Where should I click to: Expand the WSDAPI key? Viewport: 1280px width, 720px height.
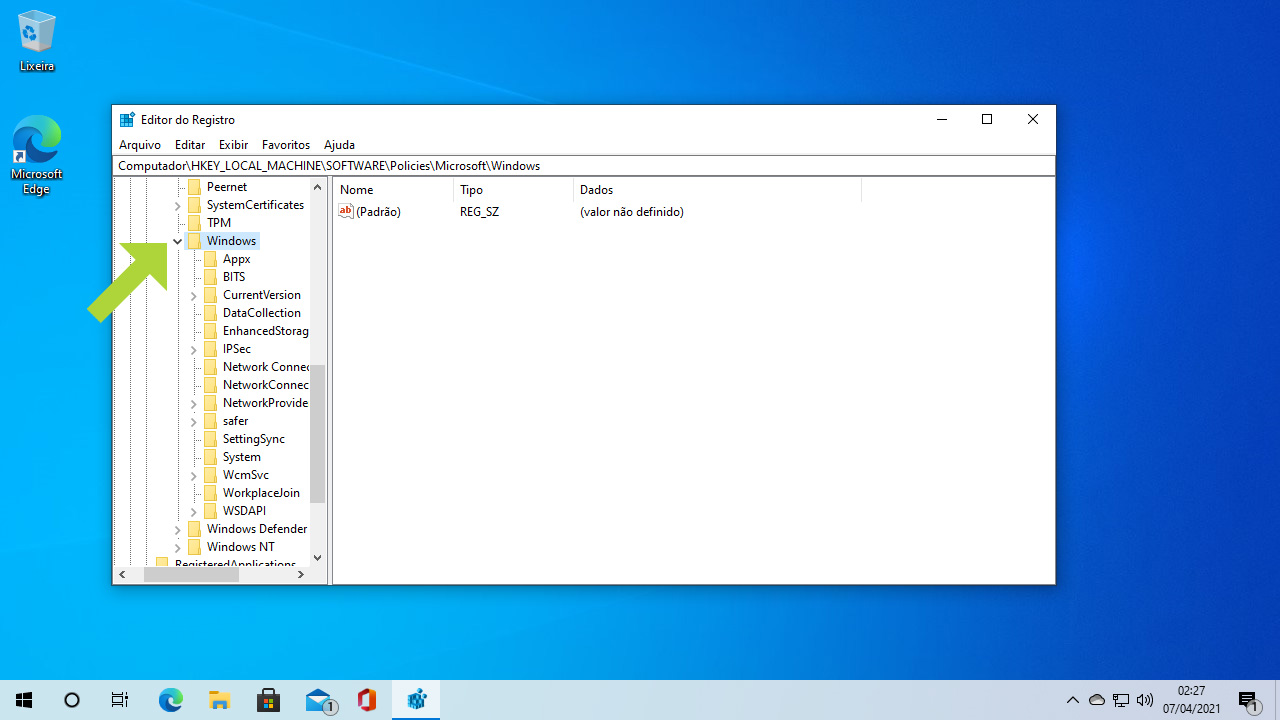(x=194, y=511)
